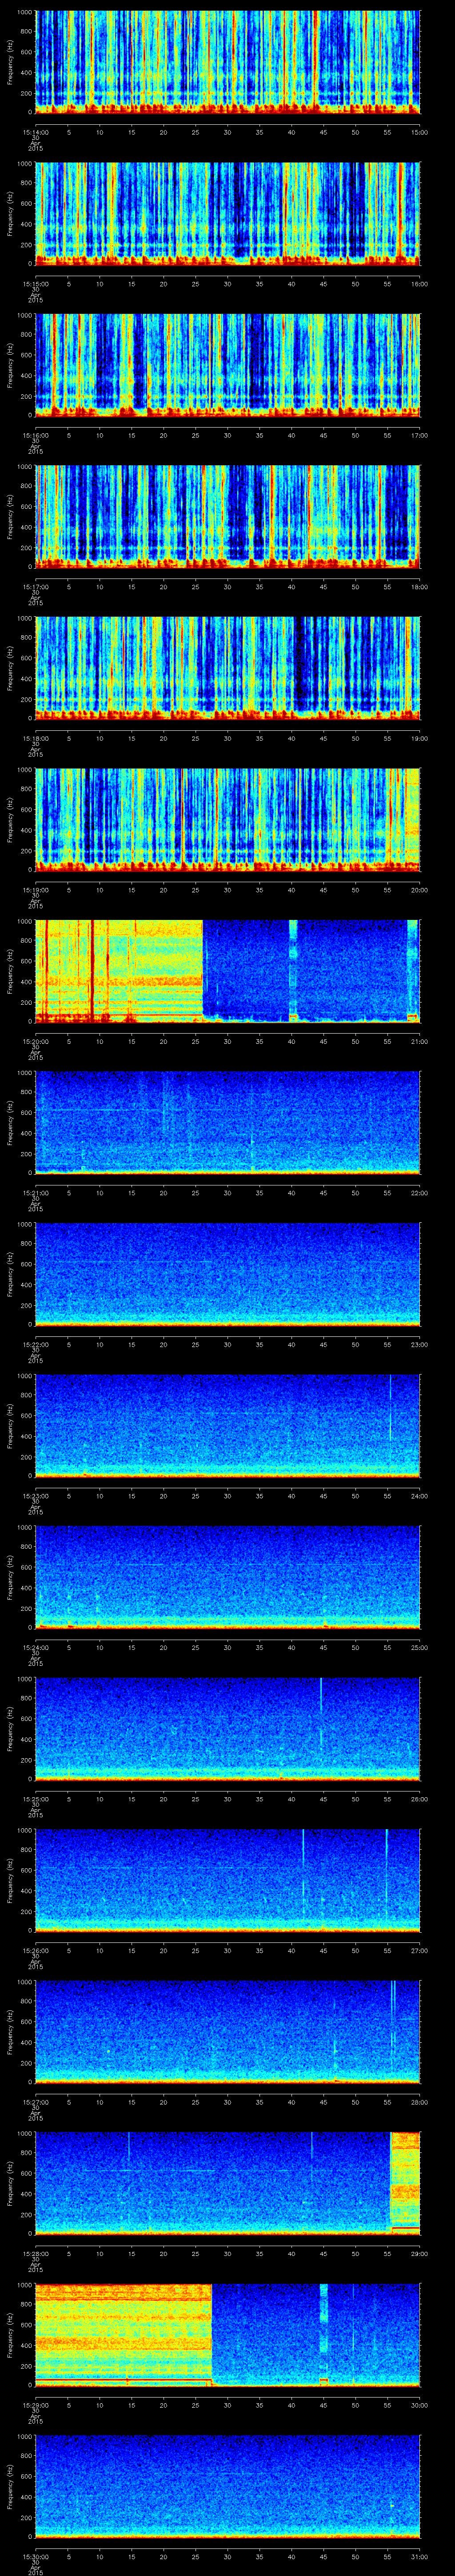
Task: Select the '15:26:00' time label
Action: pyautogui.click(x=35, y=1950)
